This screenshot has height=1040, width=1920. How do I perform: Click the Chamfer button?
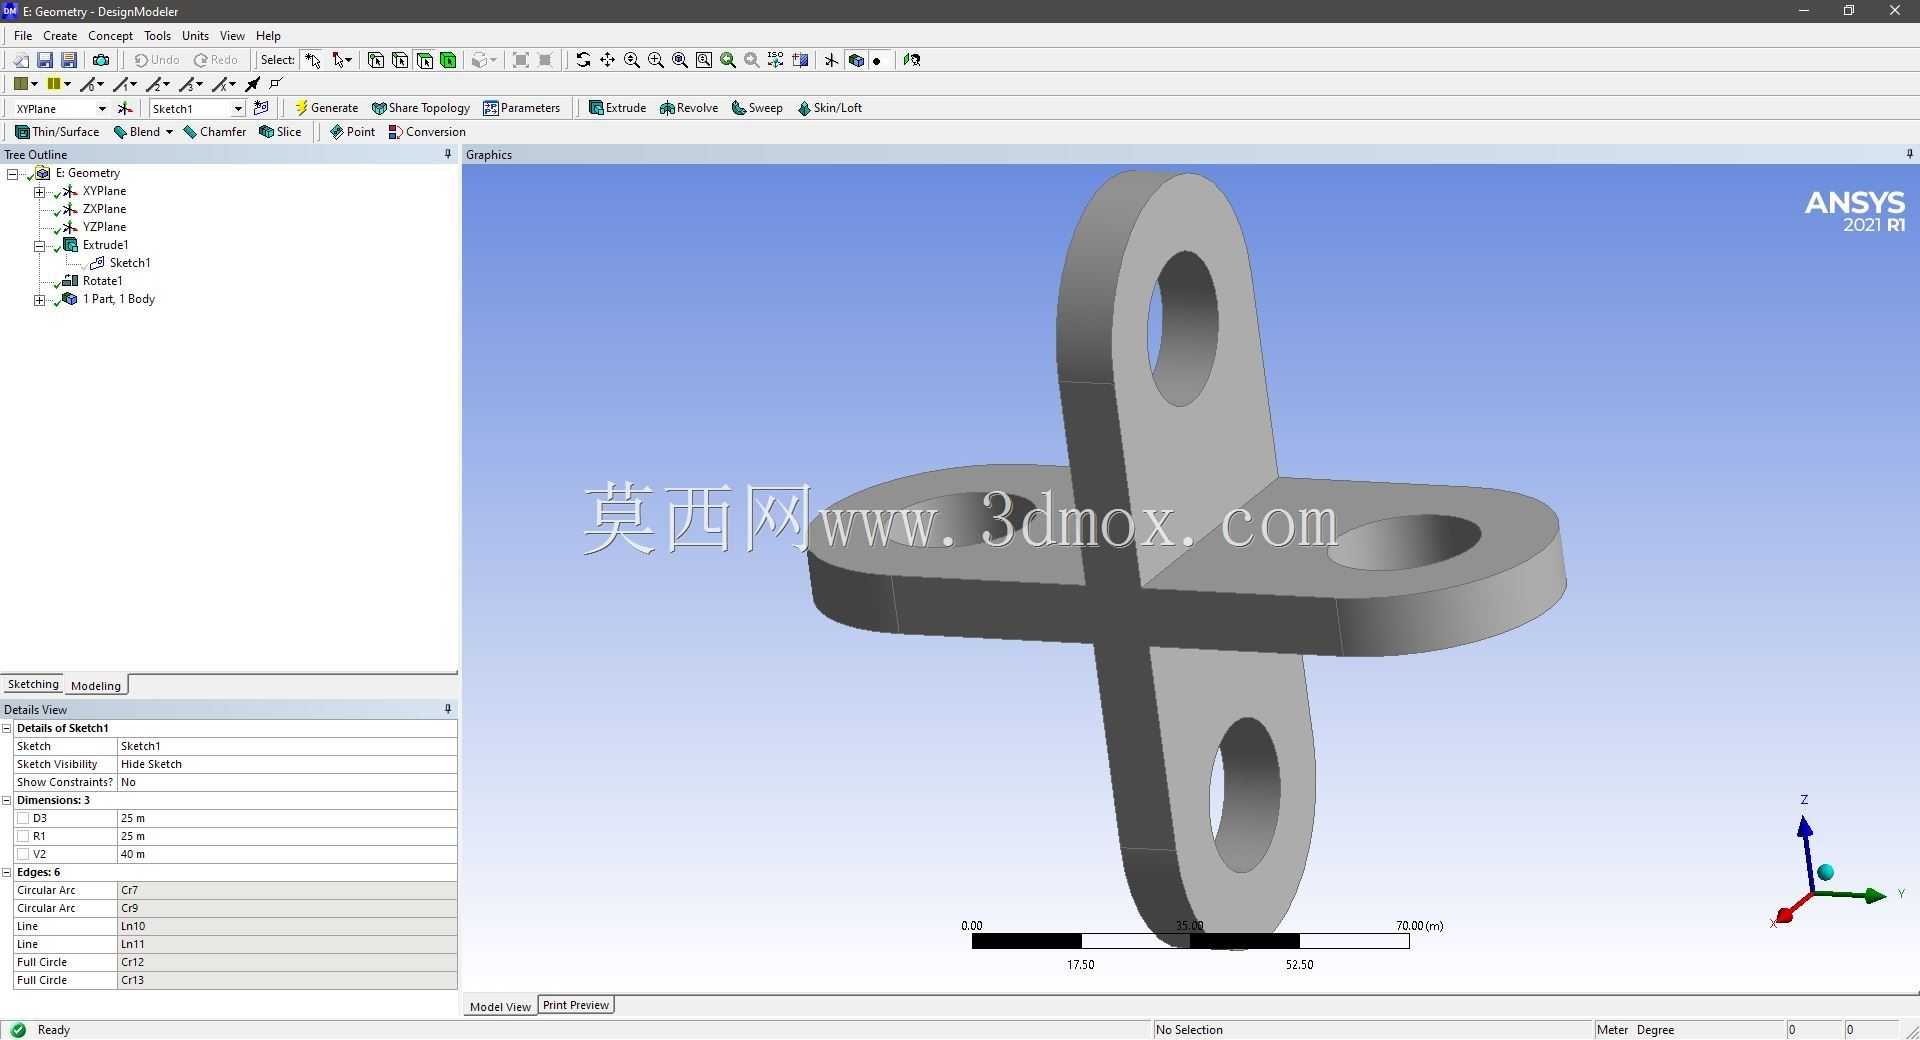coord(214,132)
